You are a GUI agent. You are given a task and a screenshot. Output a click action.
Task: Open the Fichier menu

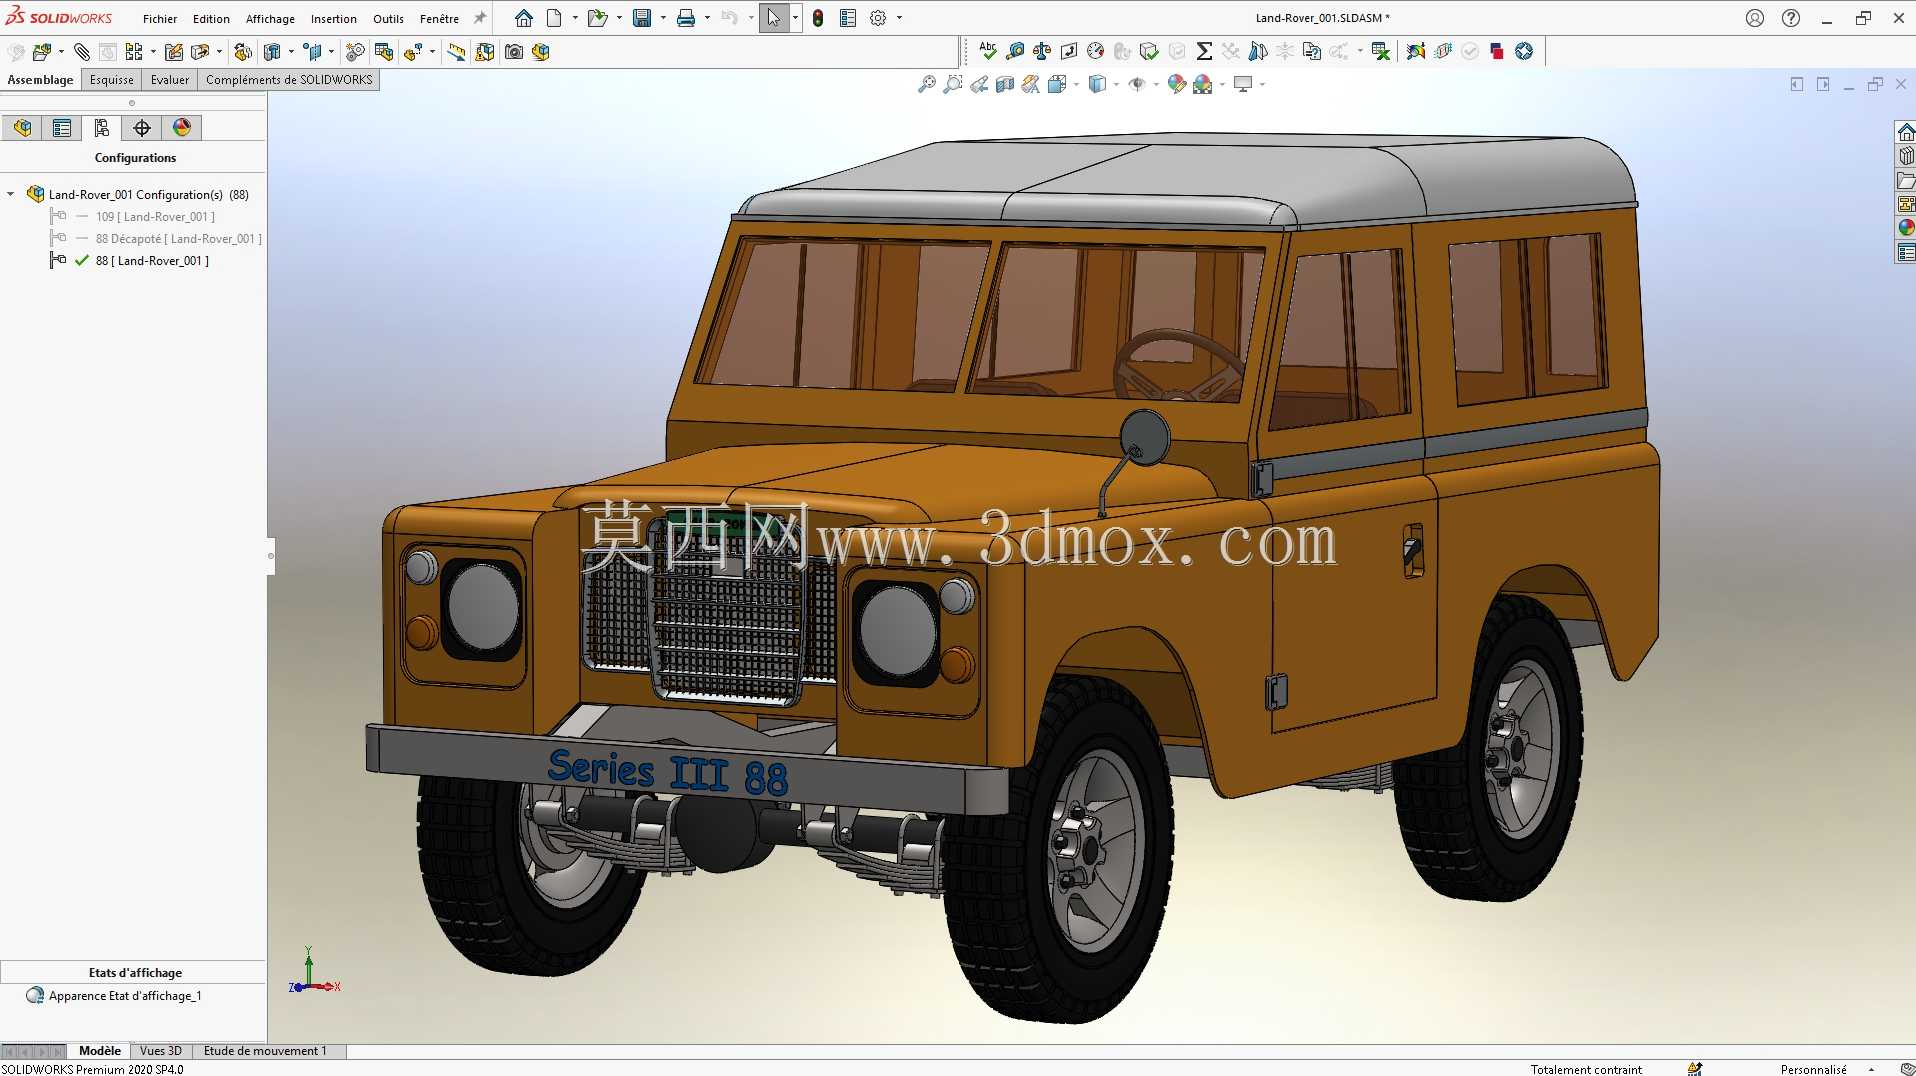click(160, 19)
